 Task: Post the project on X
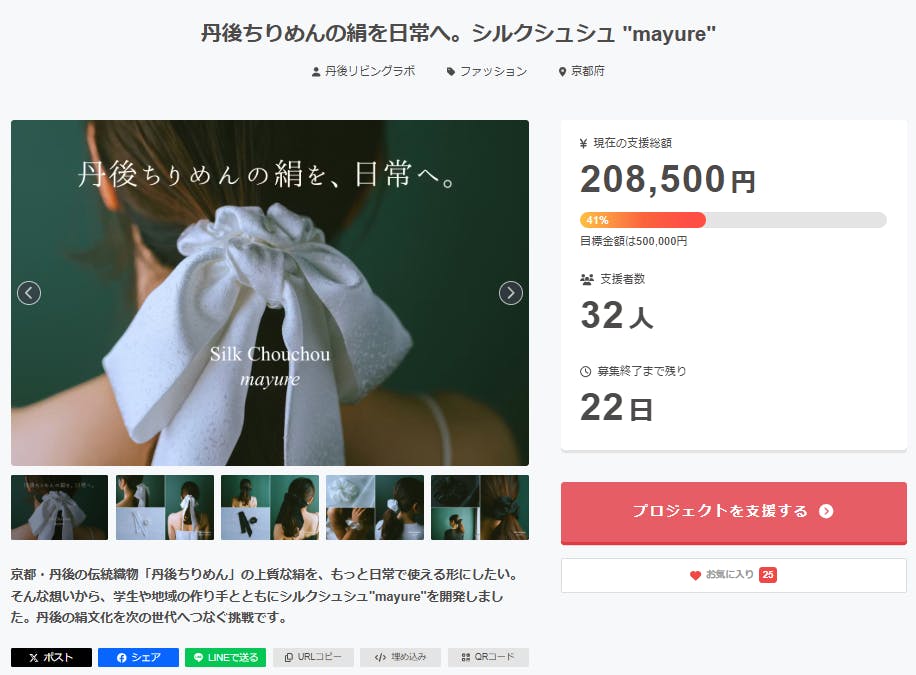point(51,657)
